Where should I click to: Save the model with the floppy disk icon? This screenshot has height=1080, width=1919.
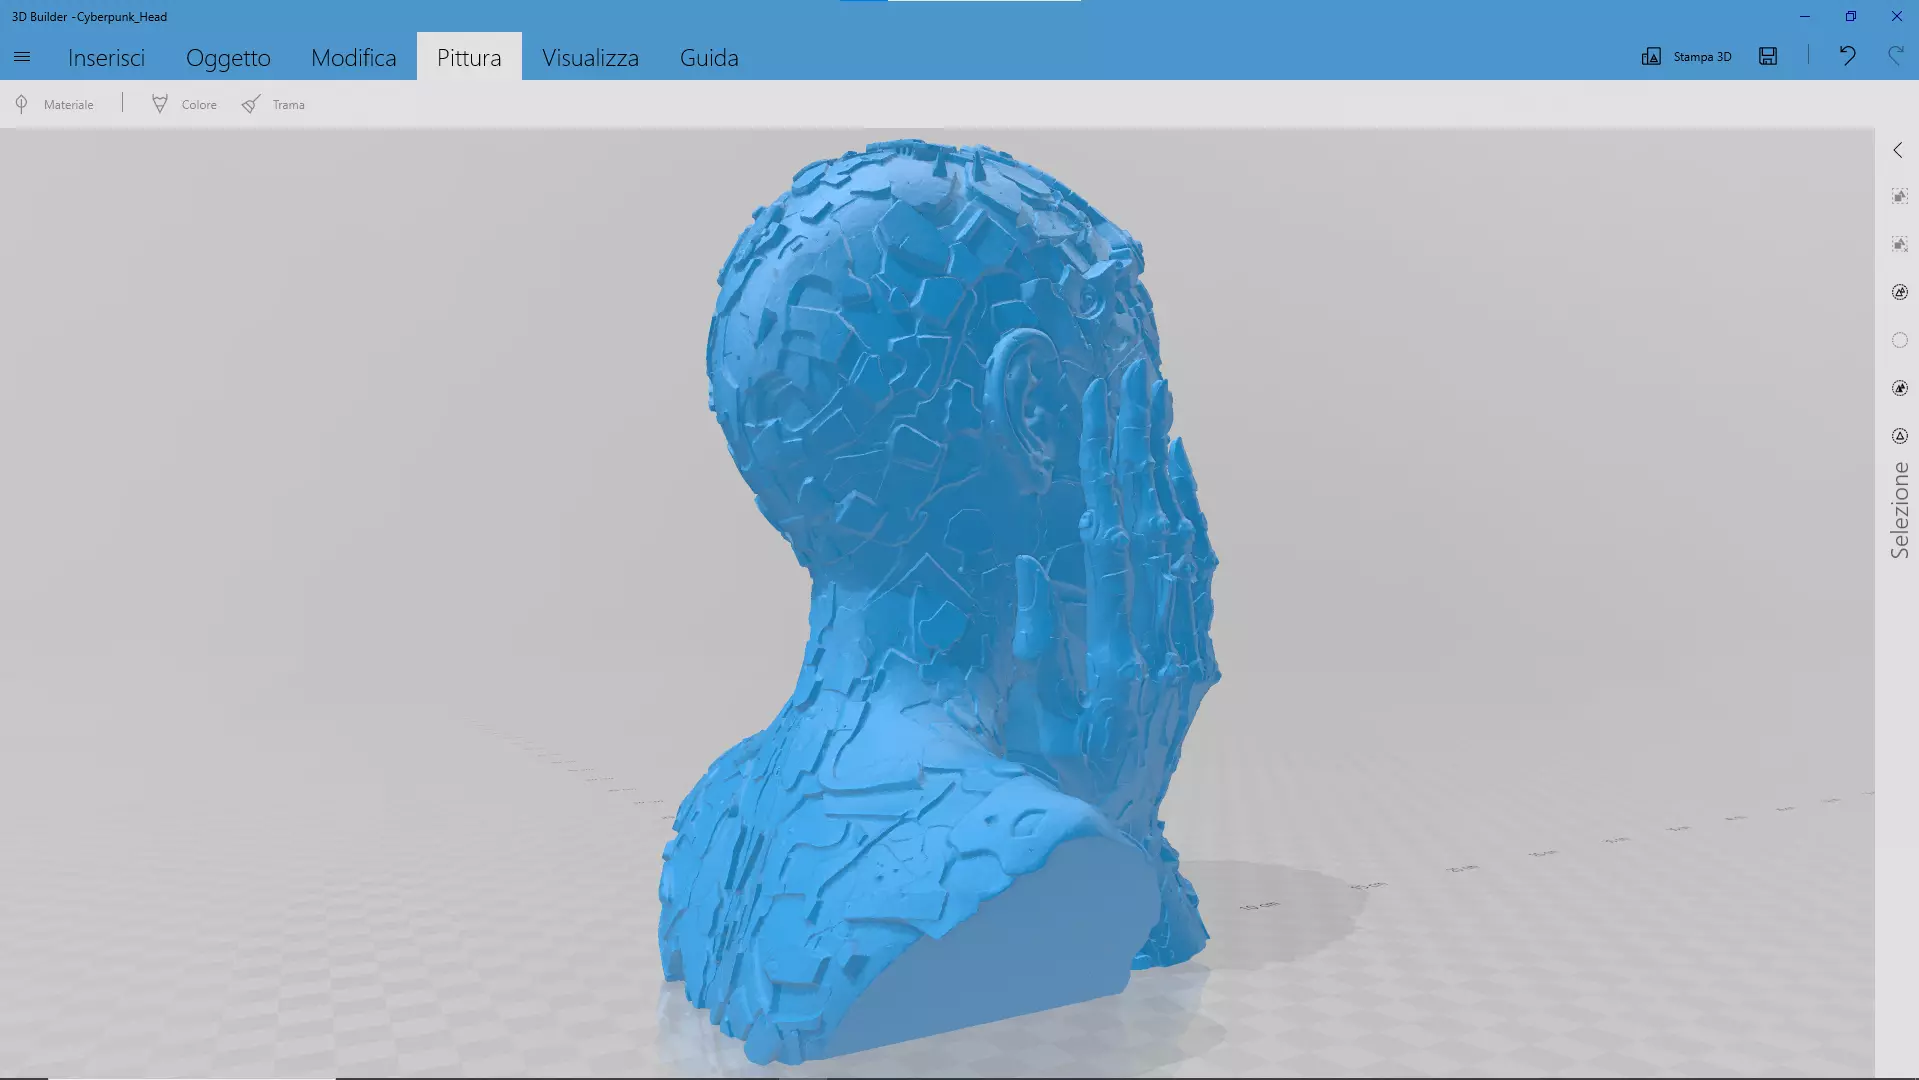(1768, 56)
